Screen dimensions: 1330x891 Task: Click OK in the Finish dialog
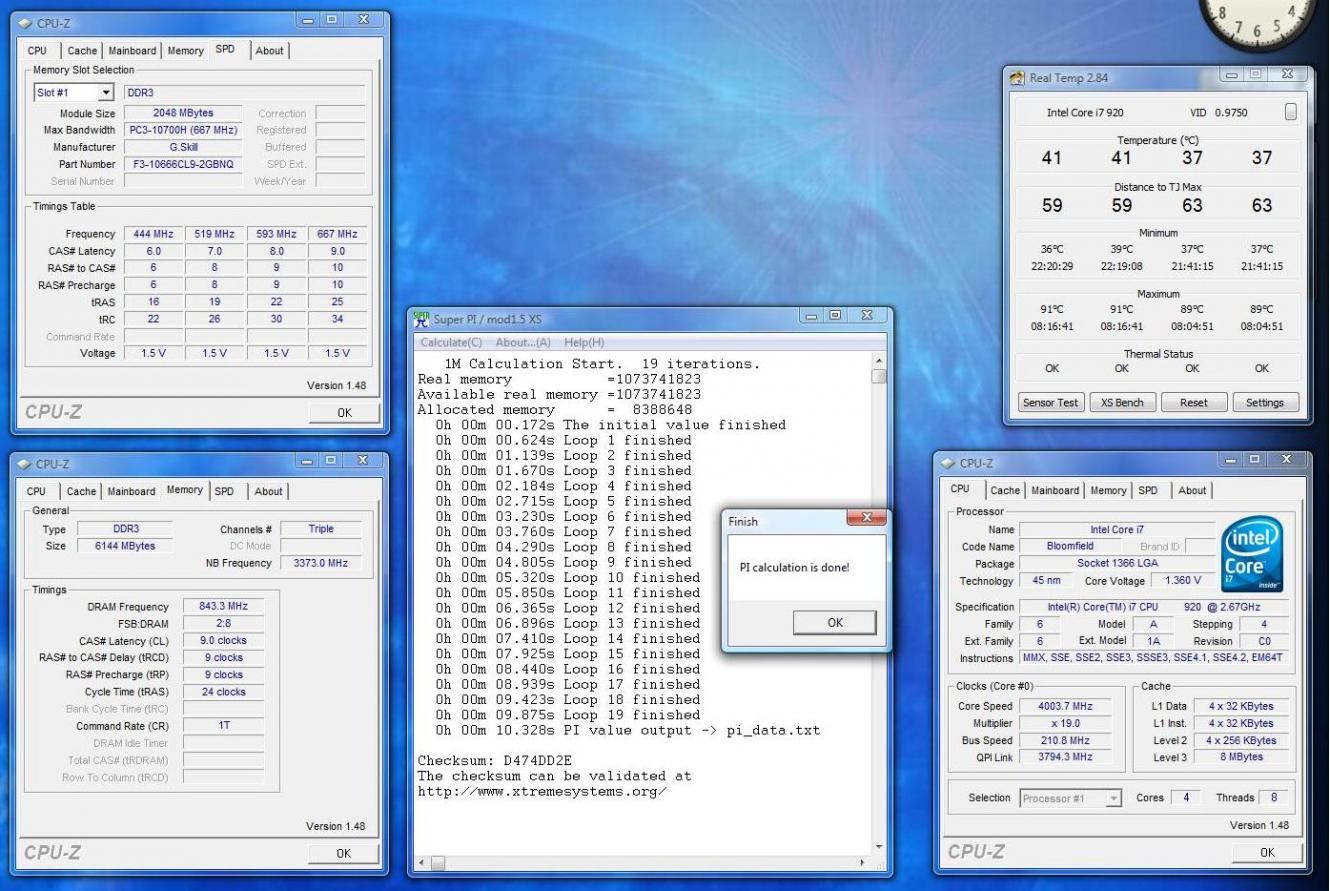point(835,623)
